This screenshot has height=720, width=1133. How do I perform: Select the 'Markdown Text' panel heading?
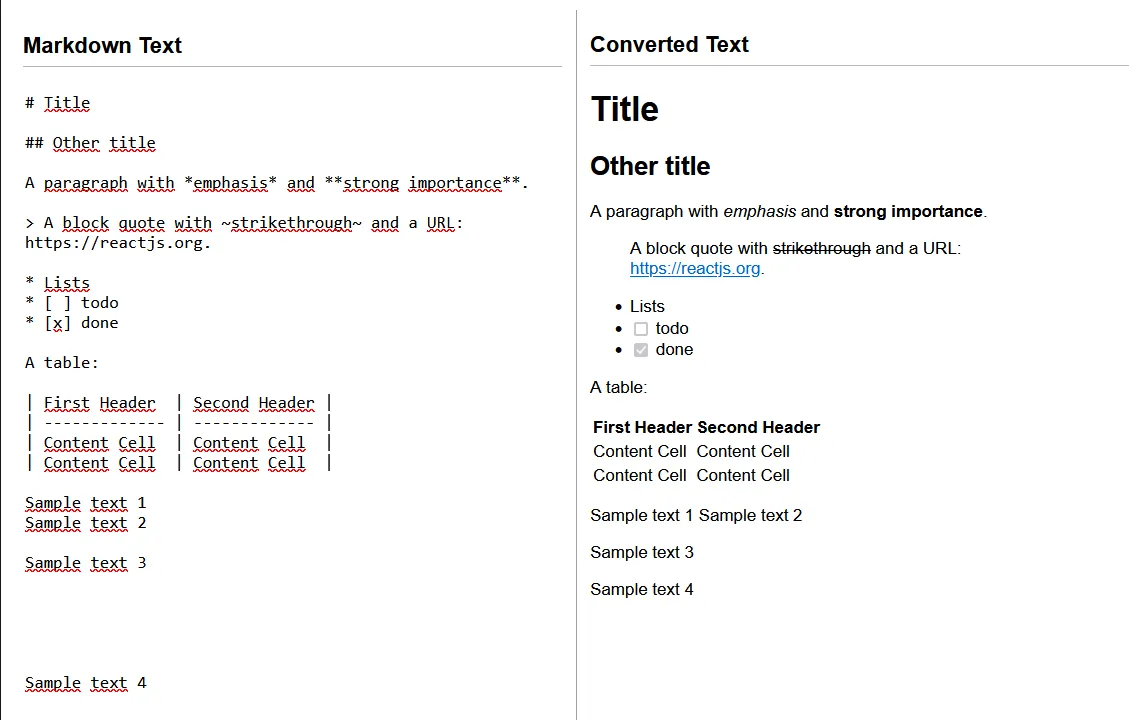[102, 46]
